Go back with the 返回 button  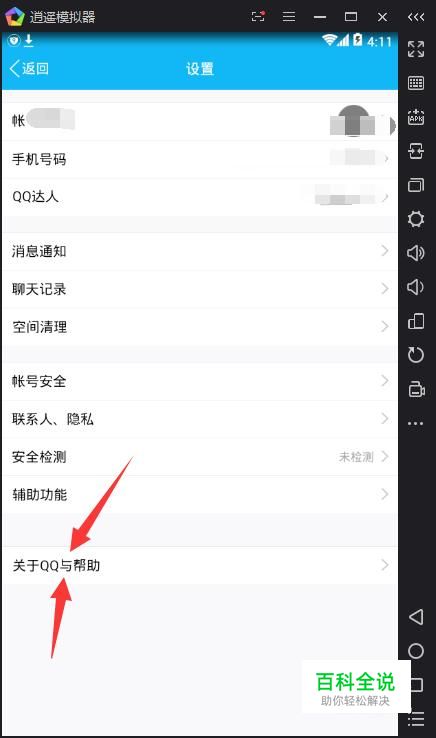pos(29,68)
